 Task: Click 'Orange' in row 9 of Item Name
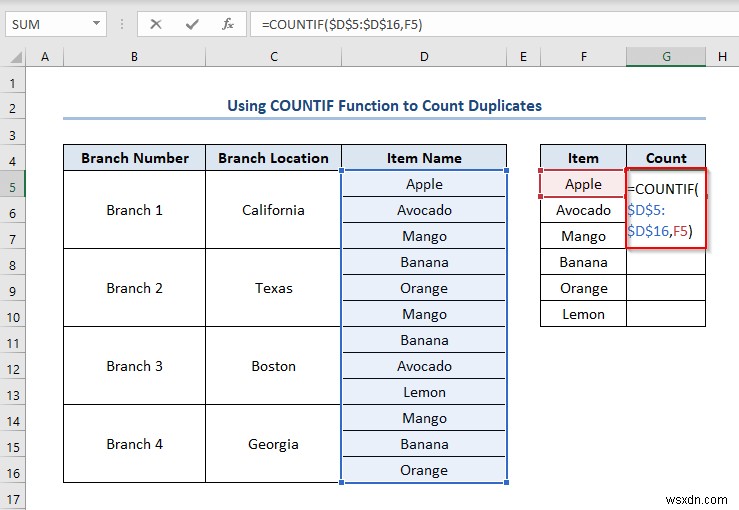tap(424, 288)
